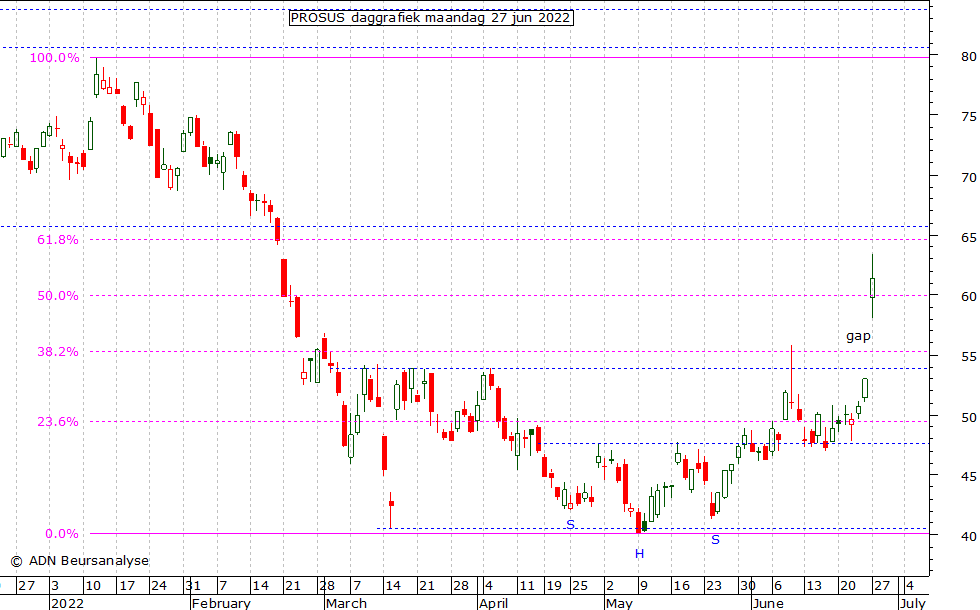The height and width of the screenshot is (610, 980).
Task: Select the 23.6% Fibonacci level label
Action: click(x=58, y=421)
